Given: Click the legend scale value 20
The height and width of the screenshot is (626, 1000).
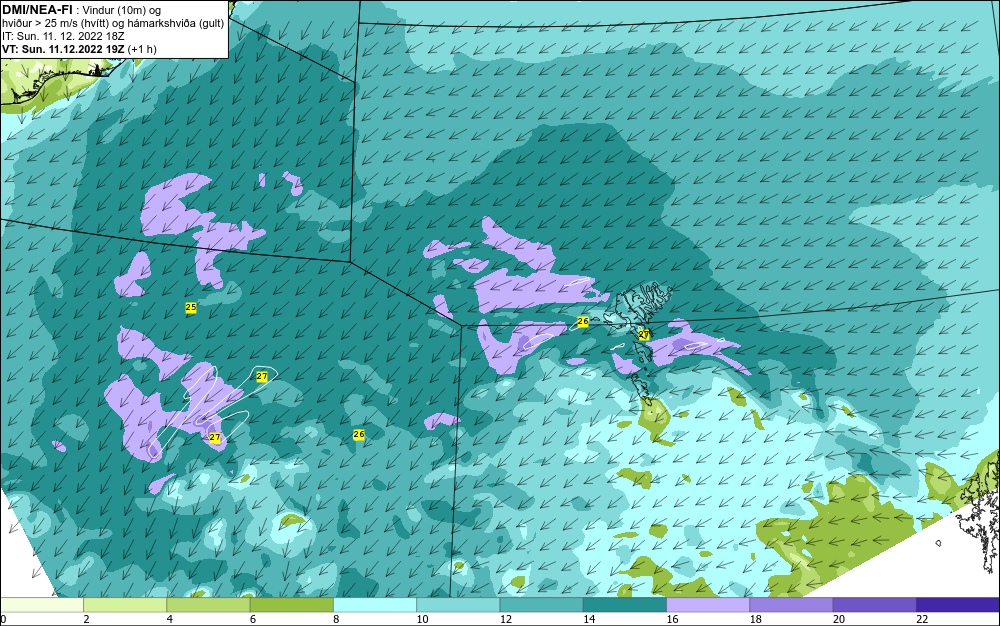Looking at the screenshot, I should (x=839, y=619).
